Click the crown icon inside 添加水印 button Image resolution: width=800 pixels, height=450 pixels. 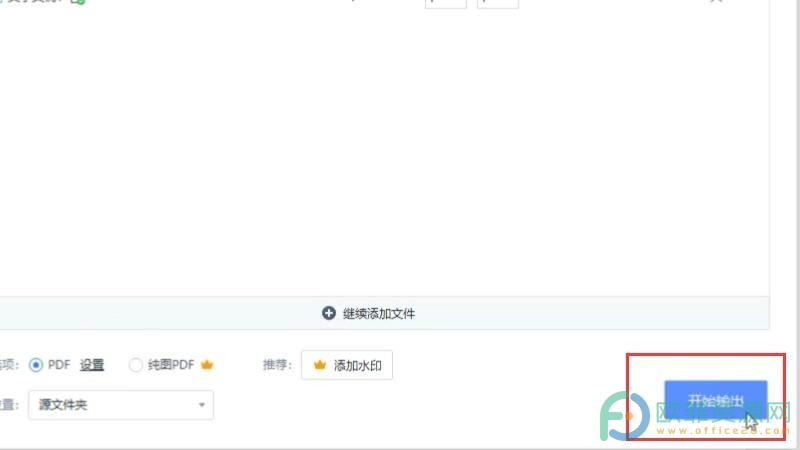pos(319,365)
